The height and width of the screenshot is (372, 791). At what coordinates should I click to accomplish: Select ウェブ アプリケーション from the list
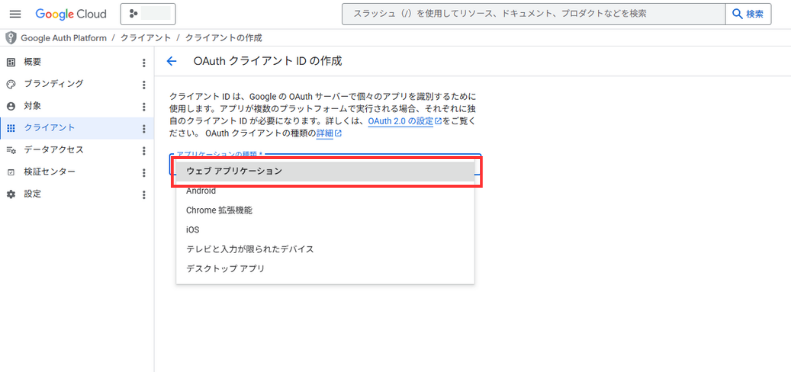pos(325,171)
